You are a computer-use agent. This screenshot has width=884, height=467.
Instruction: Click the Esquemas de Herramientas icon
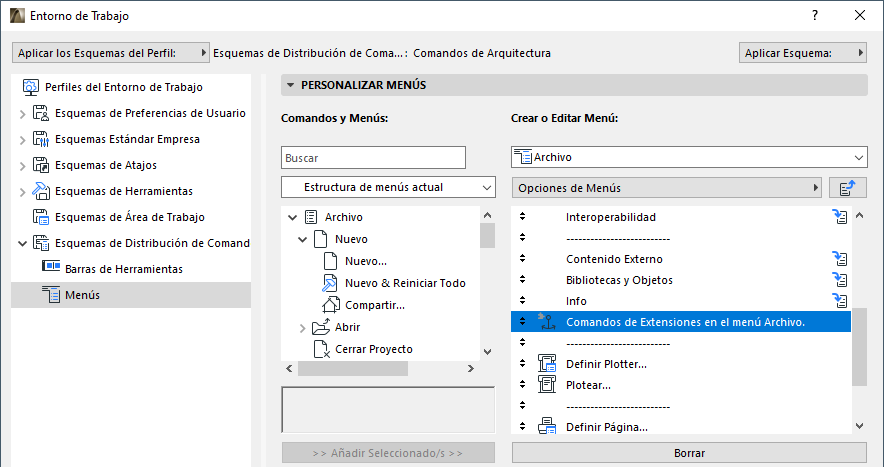[x=41, y=191]
